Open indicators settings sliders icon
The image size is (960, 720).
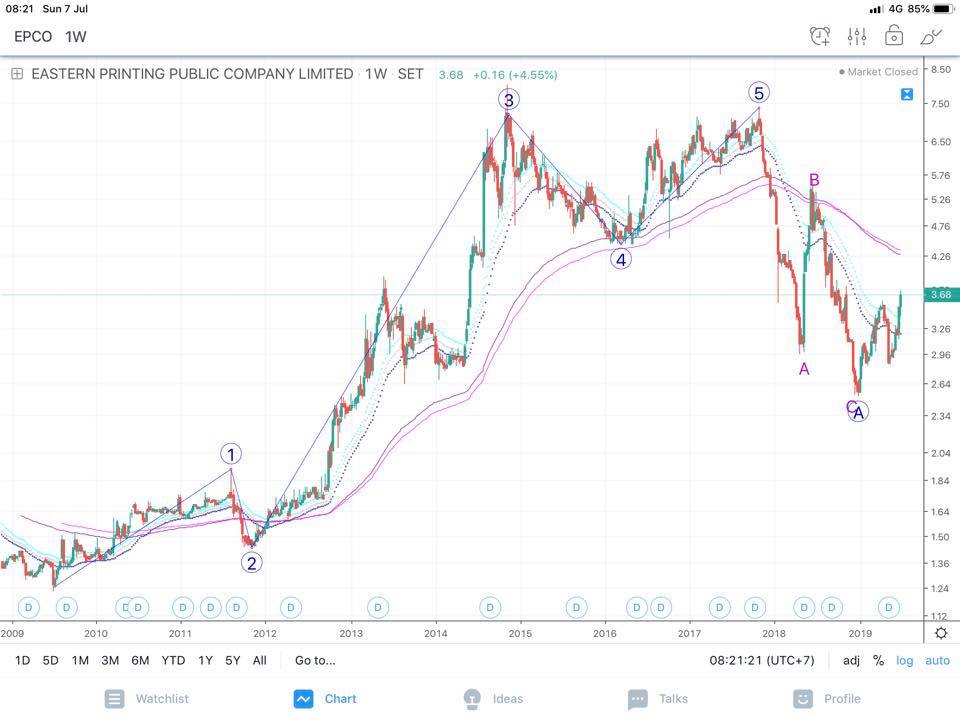[857, 37]
